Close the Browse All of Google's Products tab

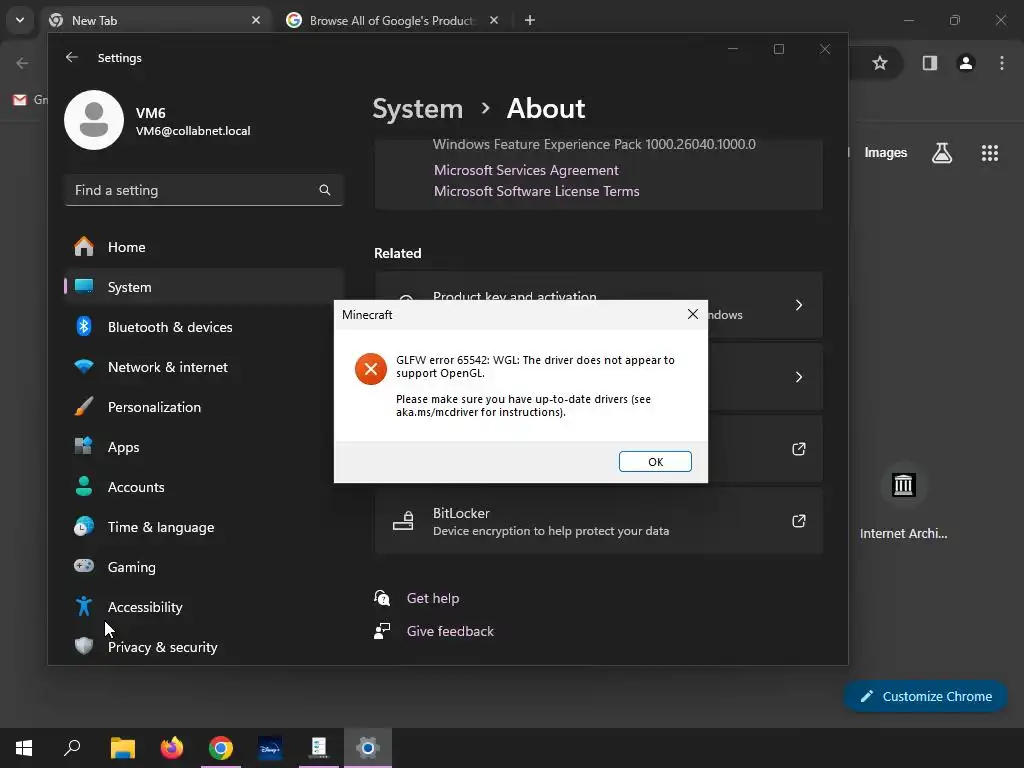494,21
